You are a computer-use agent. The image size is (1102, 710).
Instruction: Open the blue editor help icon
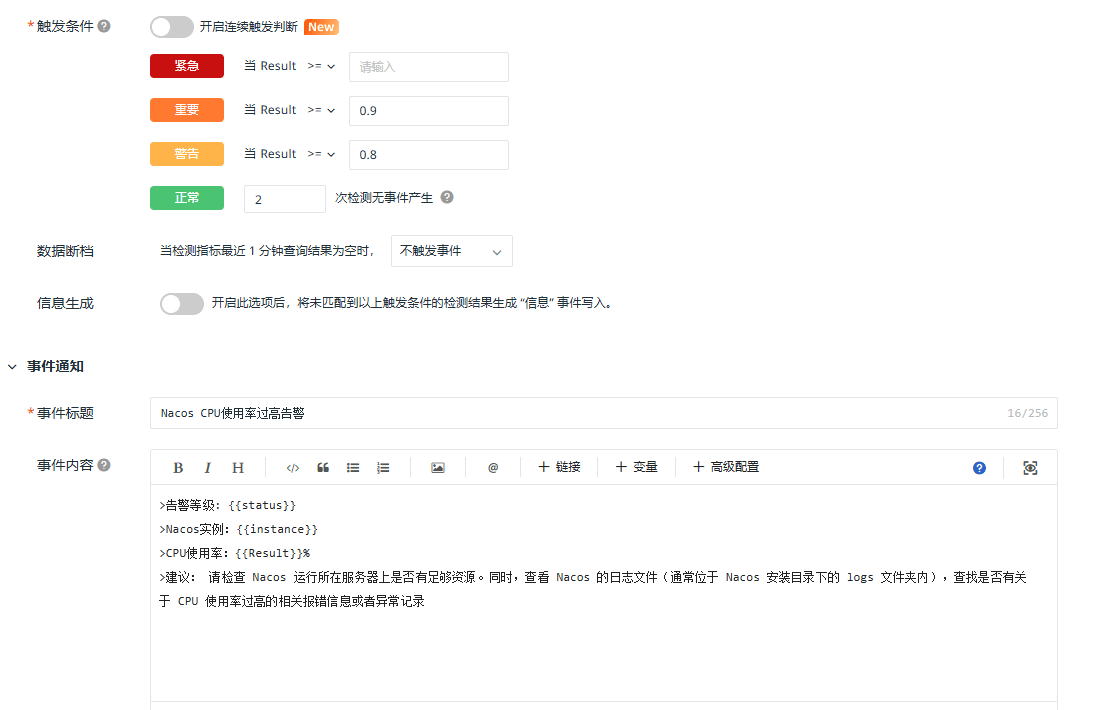[x=979, y=468]
